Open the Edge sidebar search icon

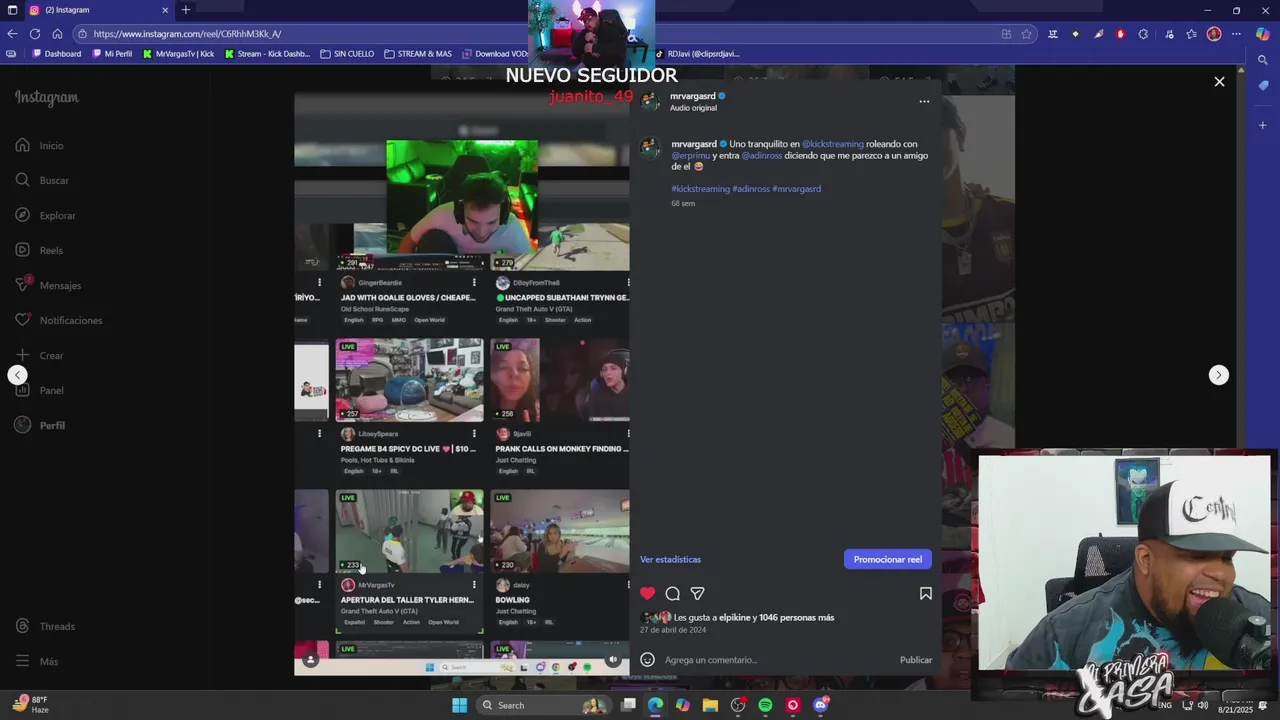(x=1263, y=61)
